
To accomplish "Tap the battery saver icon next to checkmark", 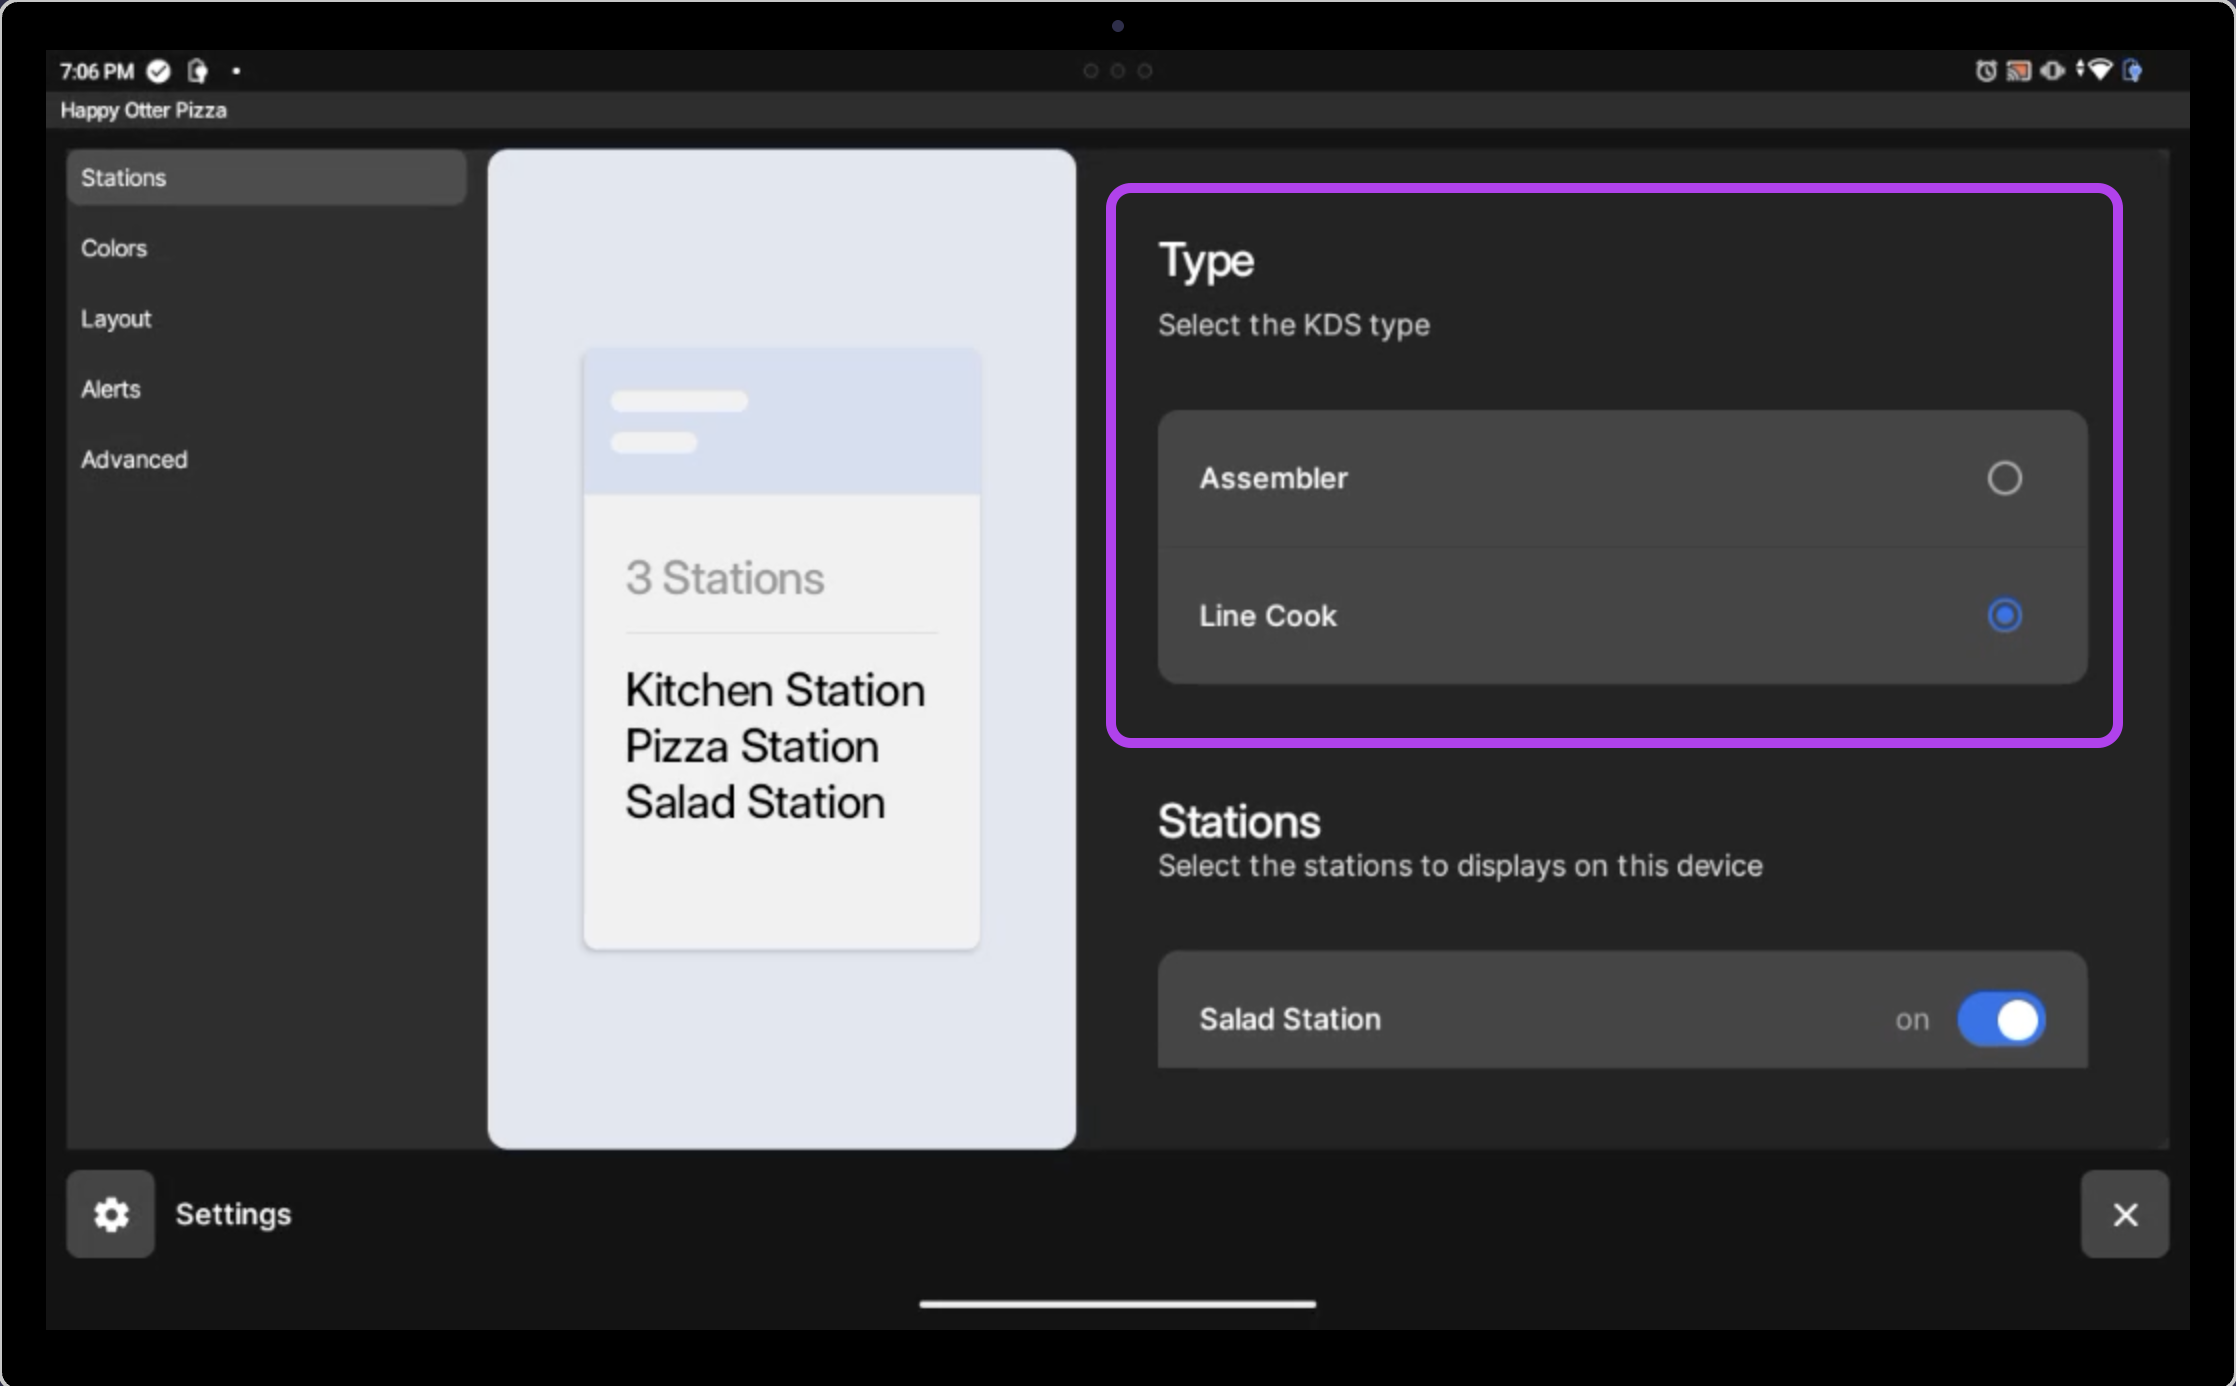I will click(x=198, y=71).
